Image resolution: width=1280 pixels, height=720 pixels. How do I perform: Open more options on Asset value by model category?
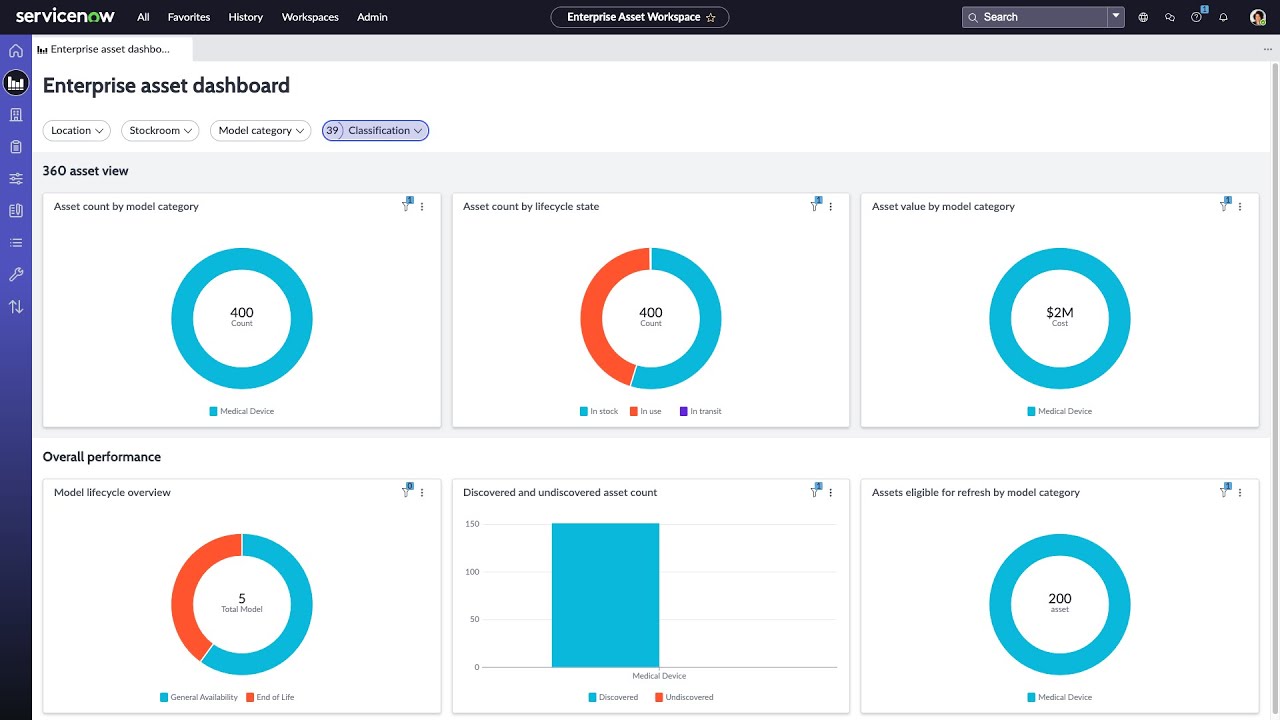[x=1240, y=207]
